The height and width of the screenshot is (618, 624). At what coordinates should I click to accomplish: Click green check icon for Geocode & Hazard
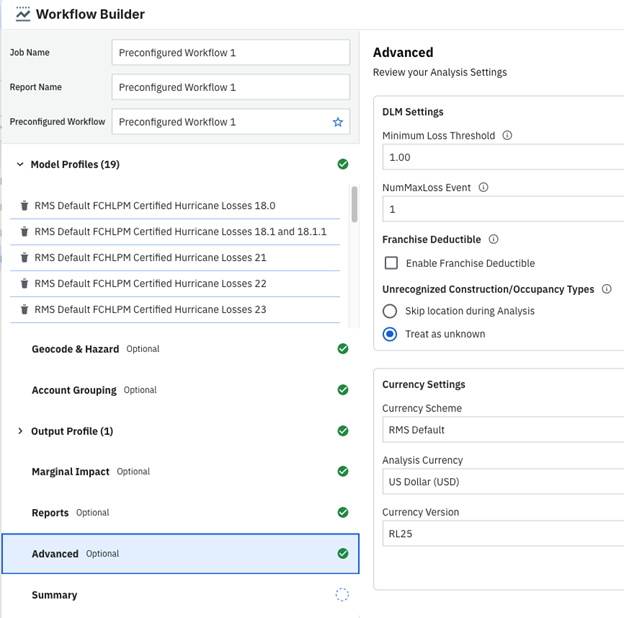343,349
